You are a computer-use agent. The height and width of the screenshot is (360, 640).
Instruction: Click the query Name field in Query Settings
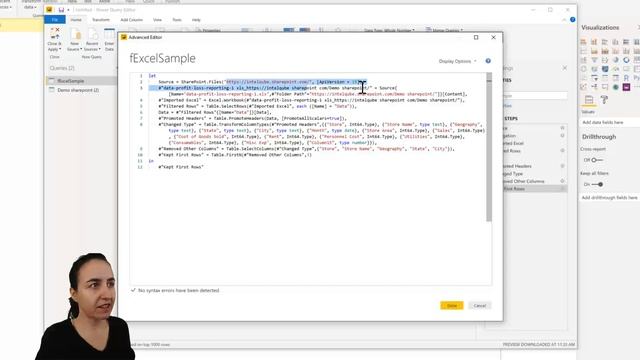click(x=535, y=96)
